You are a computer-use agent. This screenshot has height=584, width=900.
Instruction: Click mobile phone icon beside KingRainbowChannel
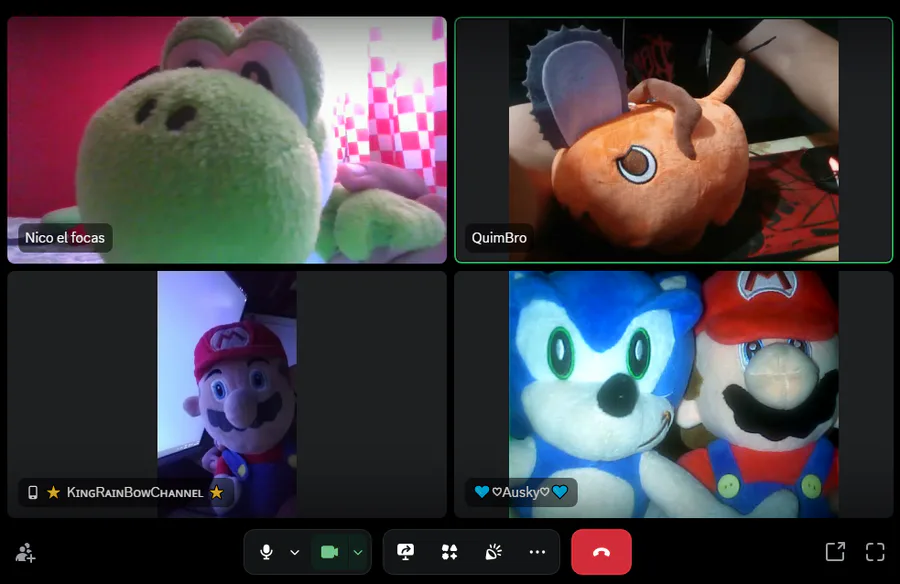point(33,492)
